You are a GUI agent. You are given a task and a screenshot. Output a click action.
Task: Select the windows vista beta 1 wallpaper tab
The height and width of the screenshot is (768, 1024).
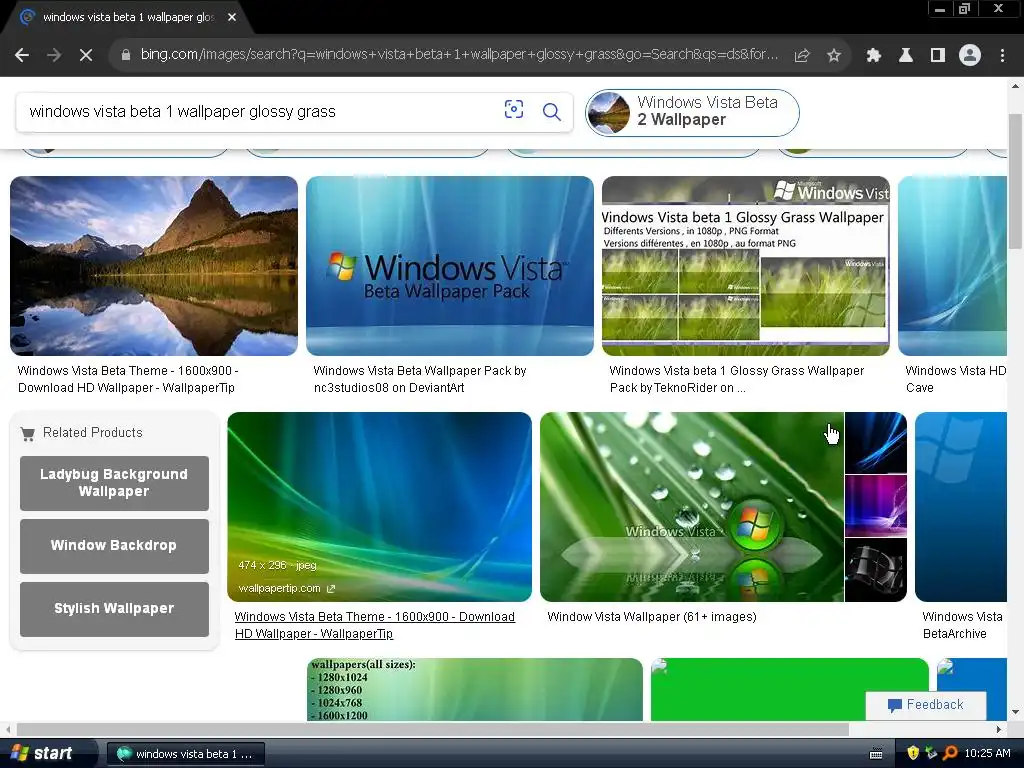coord(127,17)
